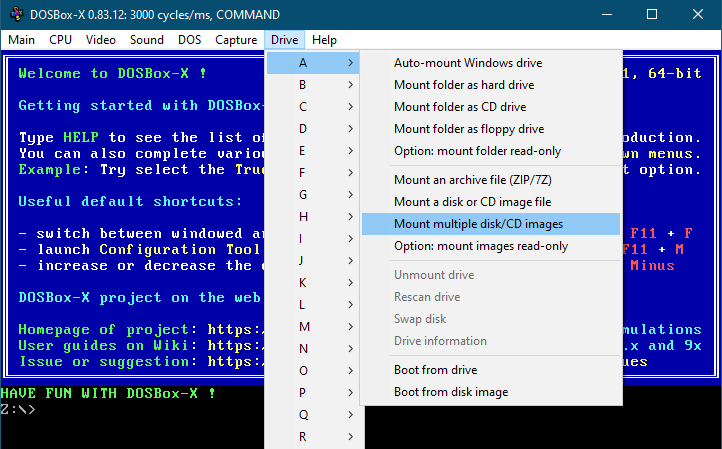Click the greyed-out Unmount drive entry

coord(491,275)
